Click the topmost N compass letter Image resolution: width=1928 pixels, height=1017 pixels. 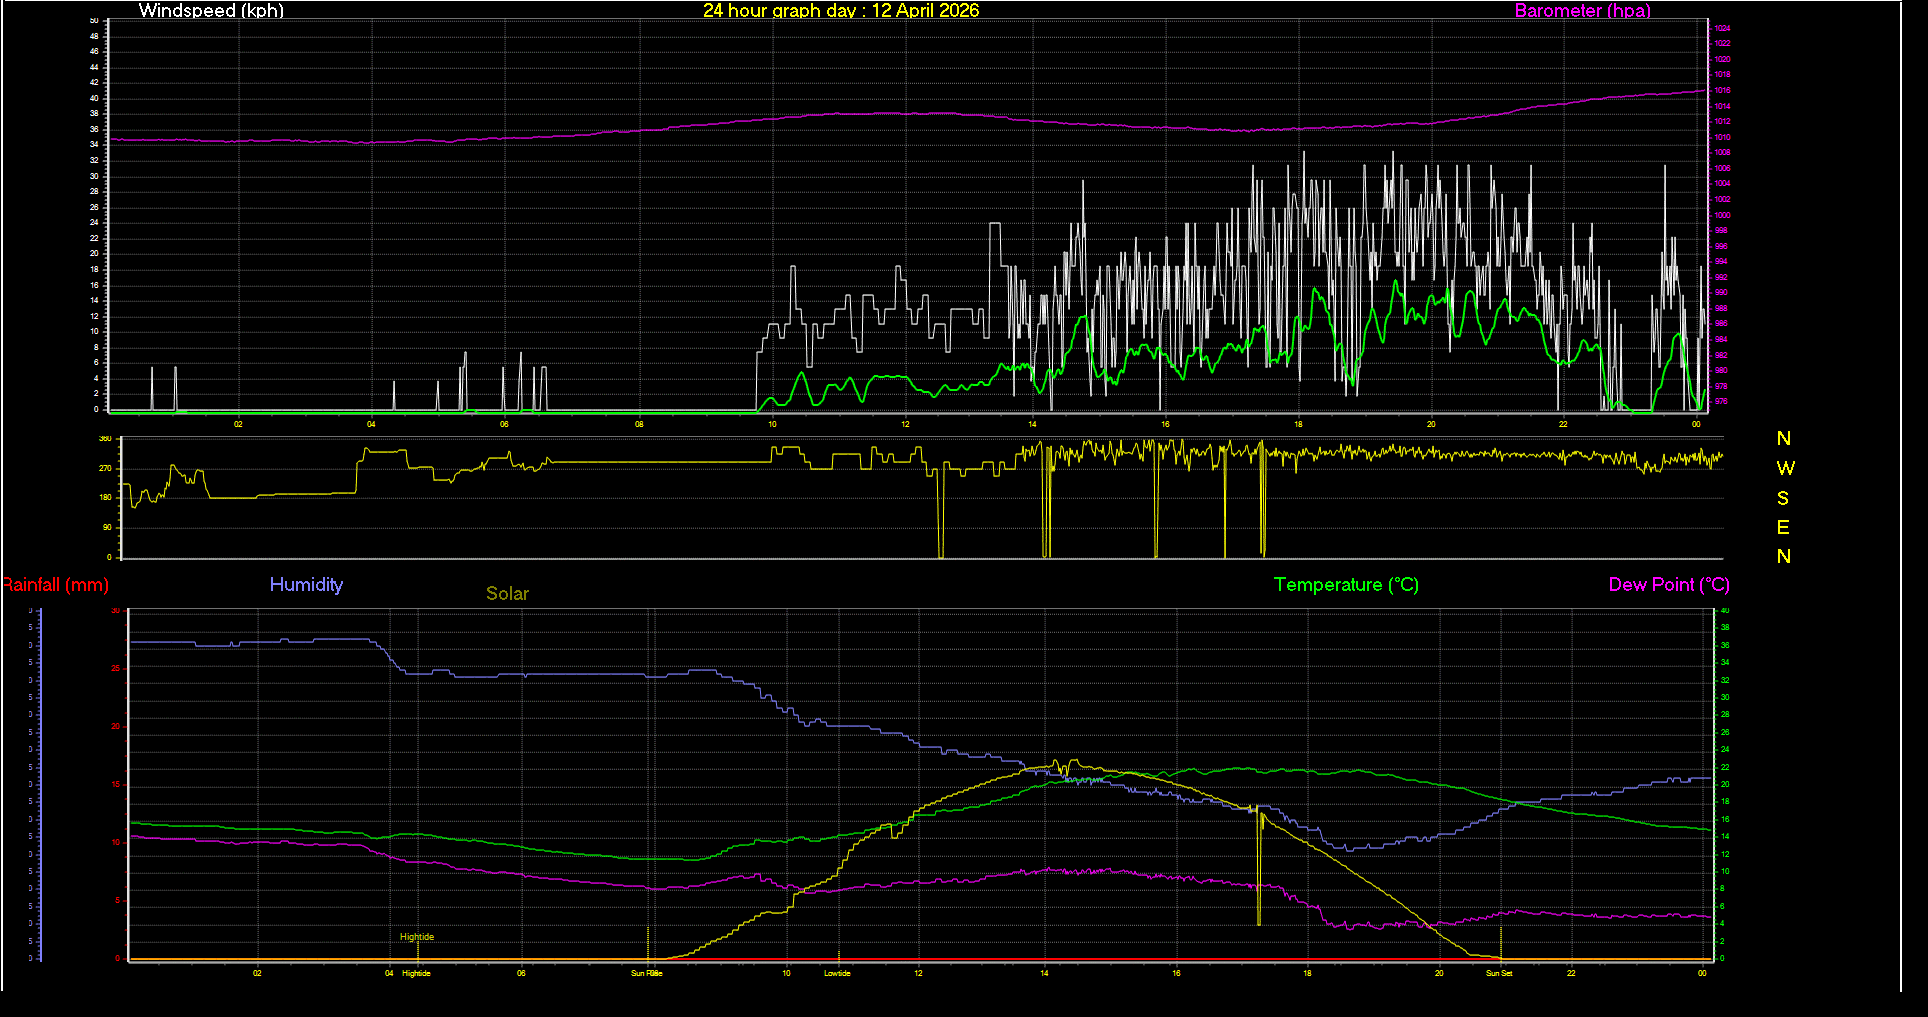coord(1783,438)
